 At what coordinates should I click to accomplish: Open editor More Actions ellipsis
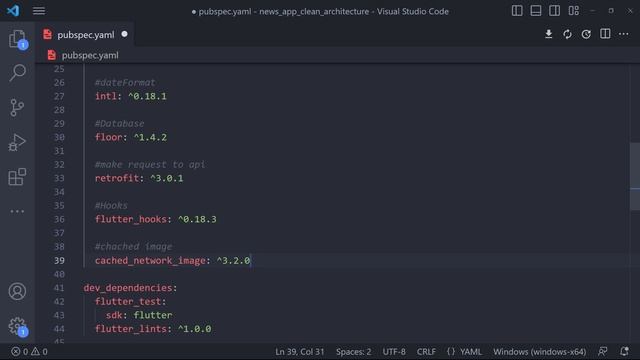(624, 34)
